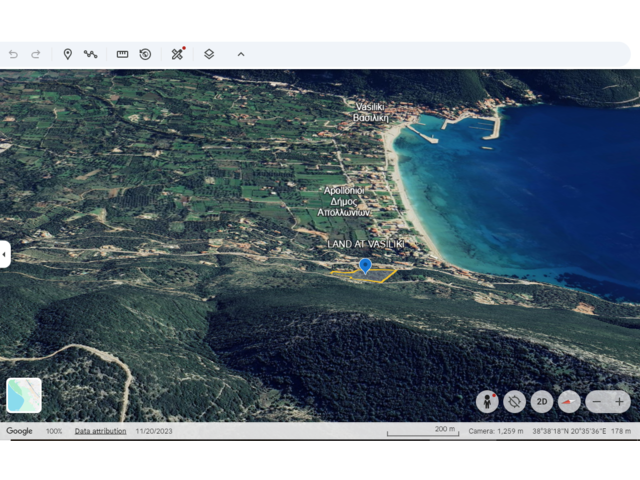
Task: Click the Undo arrow in the toolbar
Action: tap(13, 54)
